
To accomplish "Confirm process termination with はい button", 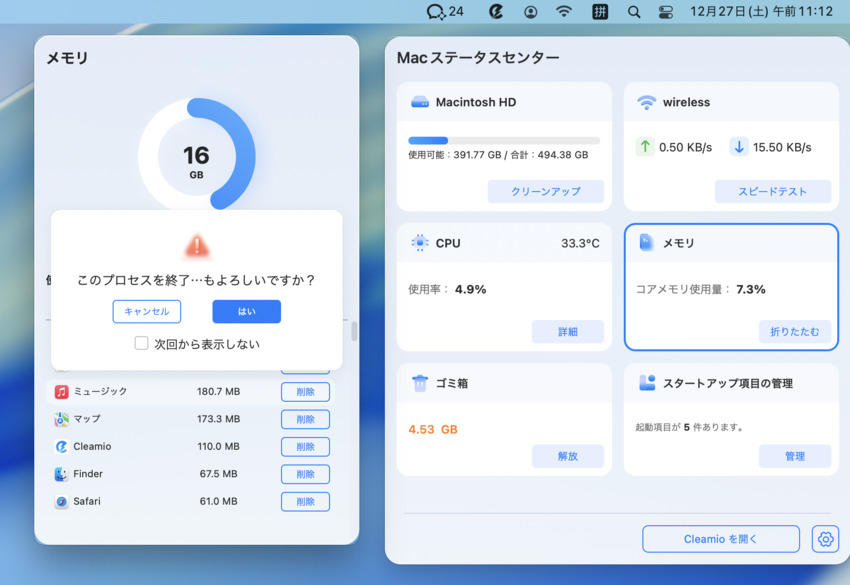I will [246, 311].
